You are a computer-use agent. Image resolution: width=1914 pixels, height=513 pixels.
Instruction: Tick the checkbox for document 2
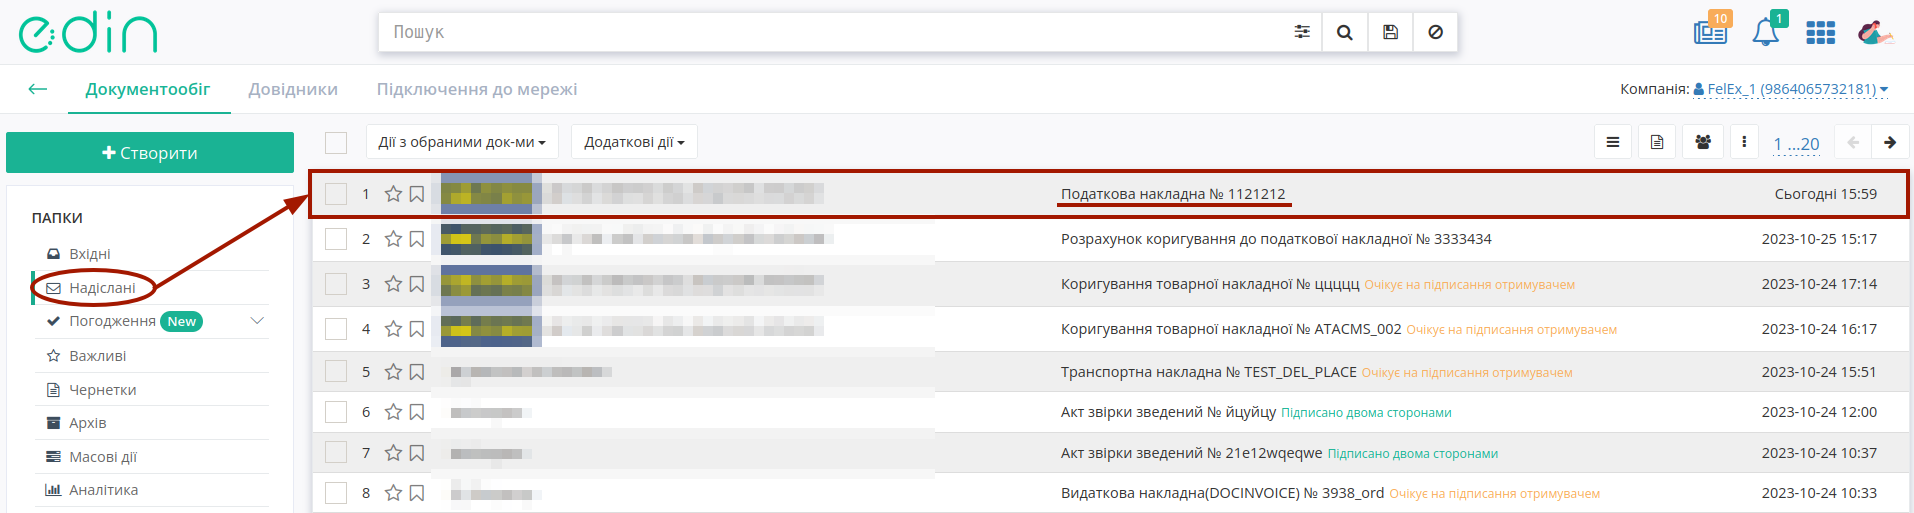[336, 239]
